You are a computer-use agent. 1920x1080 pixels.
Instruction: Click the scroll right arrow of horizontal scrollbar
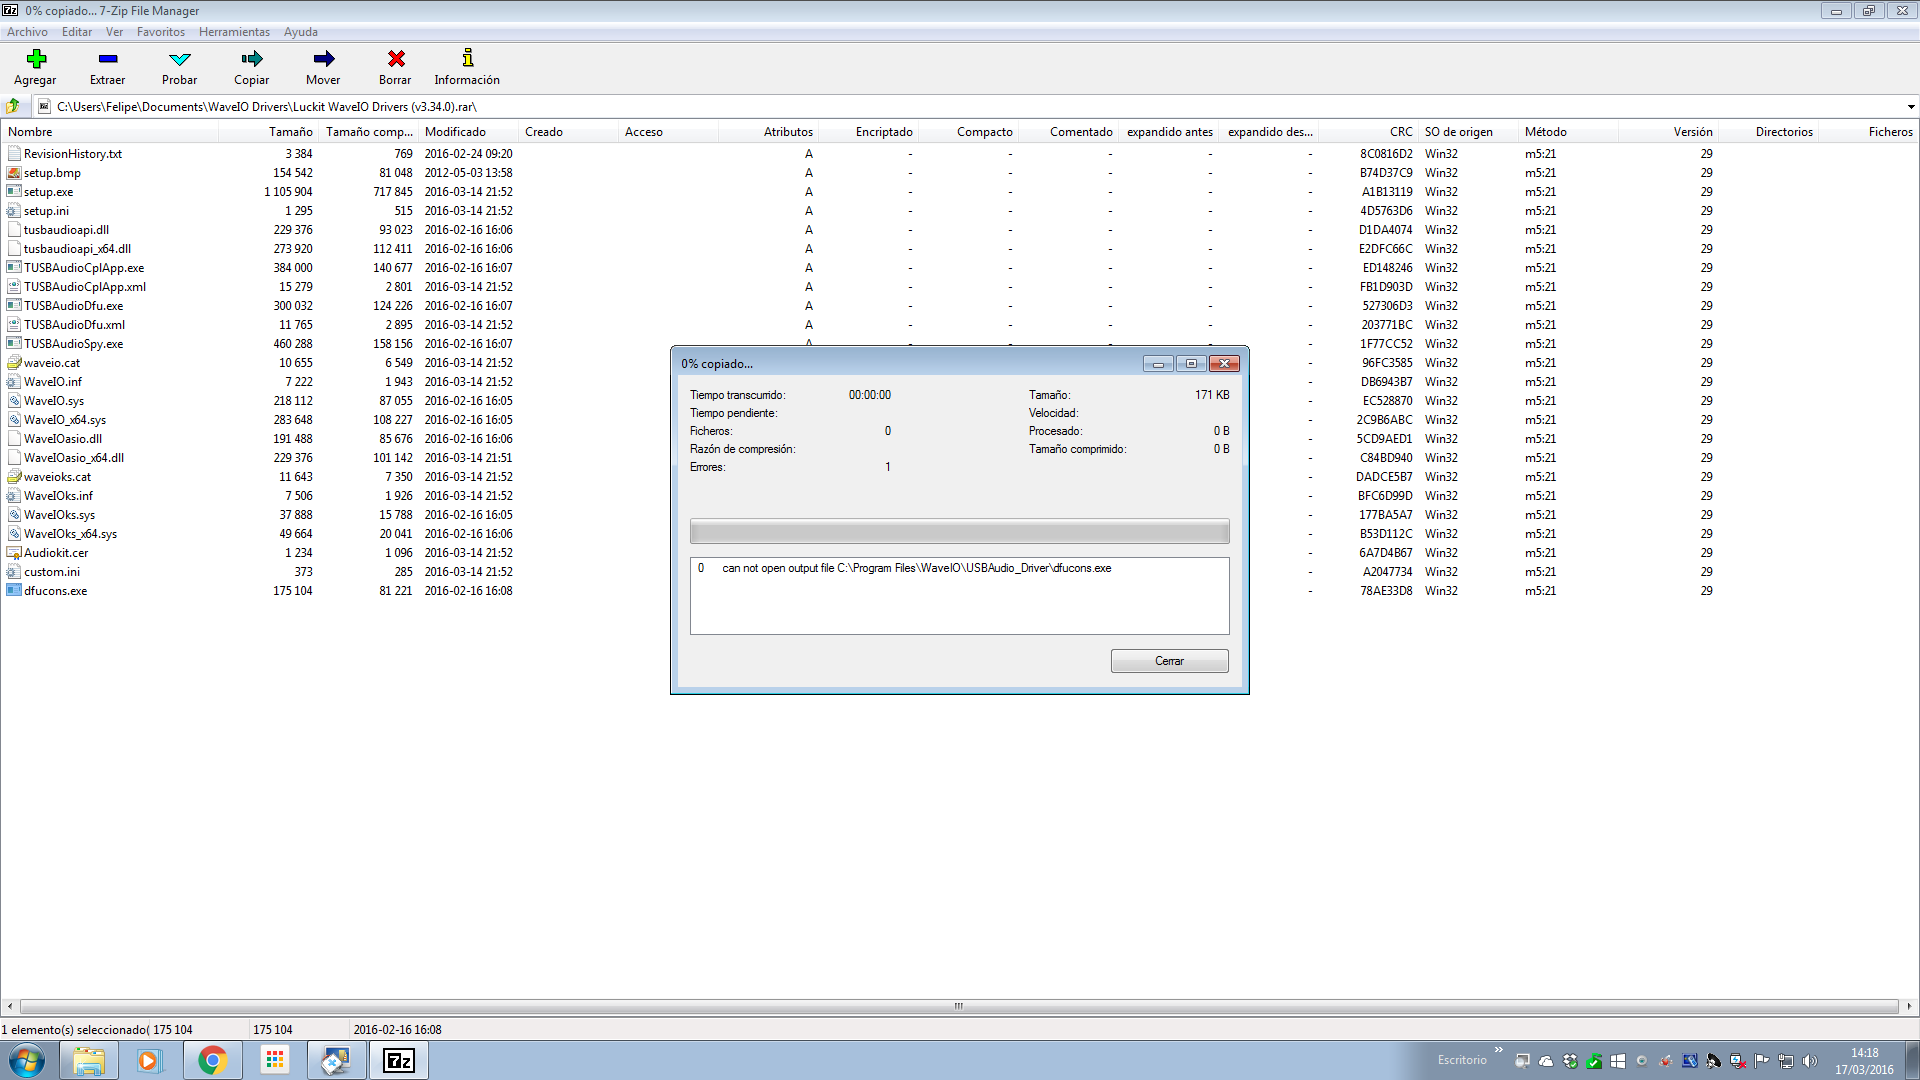point(1909,1006)
